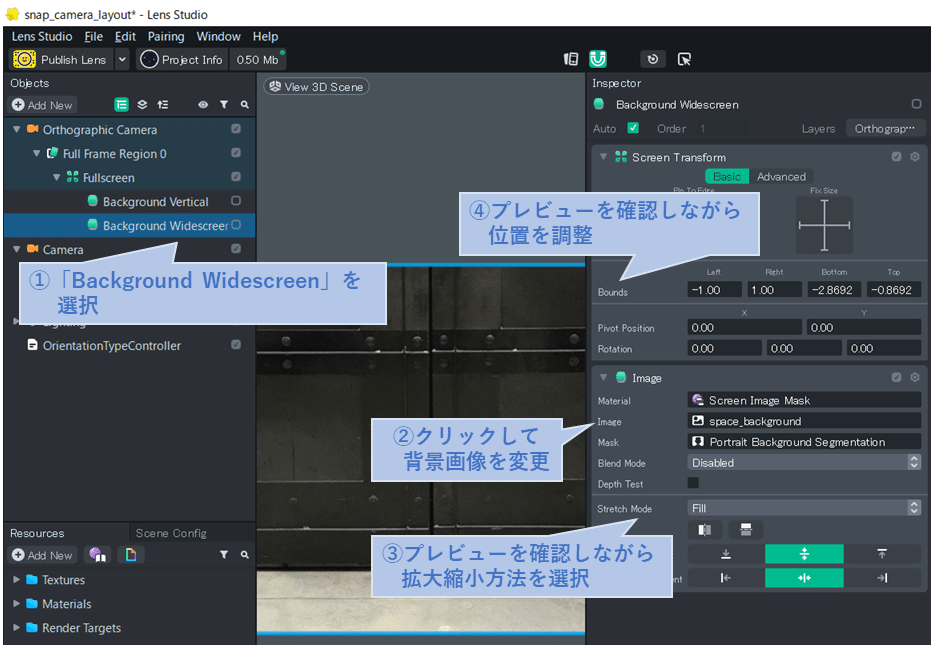This screenshot has height=647, width=933.
Task: Open search in the Objects panel
Action: point(245,104)
